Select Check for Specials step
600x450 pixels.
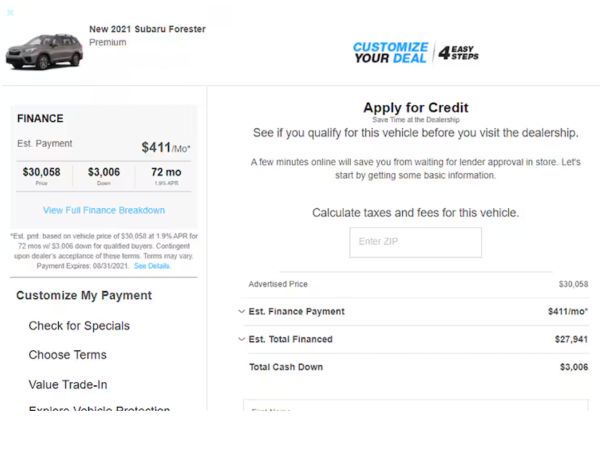[79, 326]
